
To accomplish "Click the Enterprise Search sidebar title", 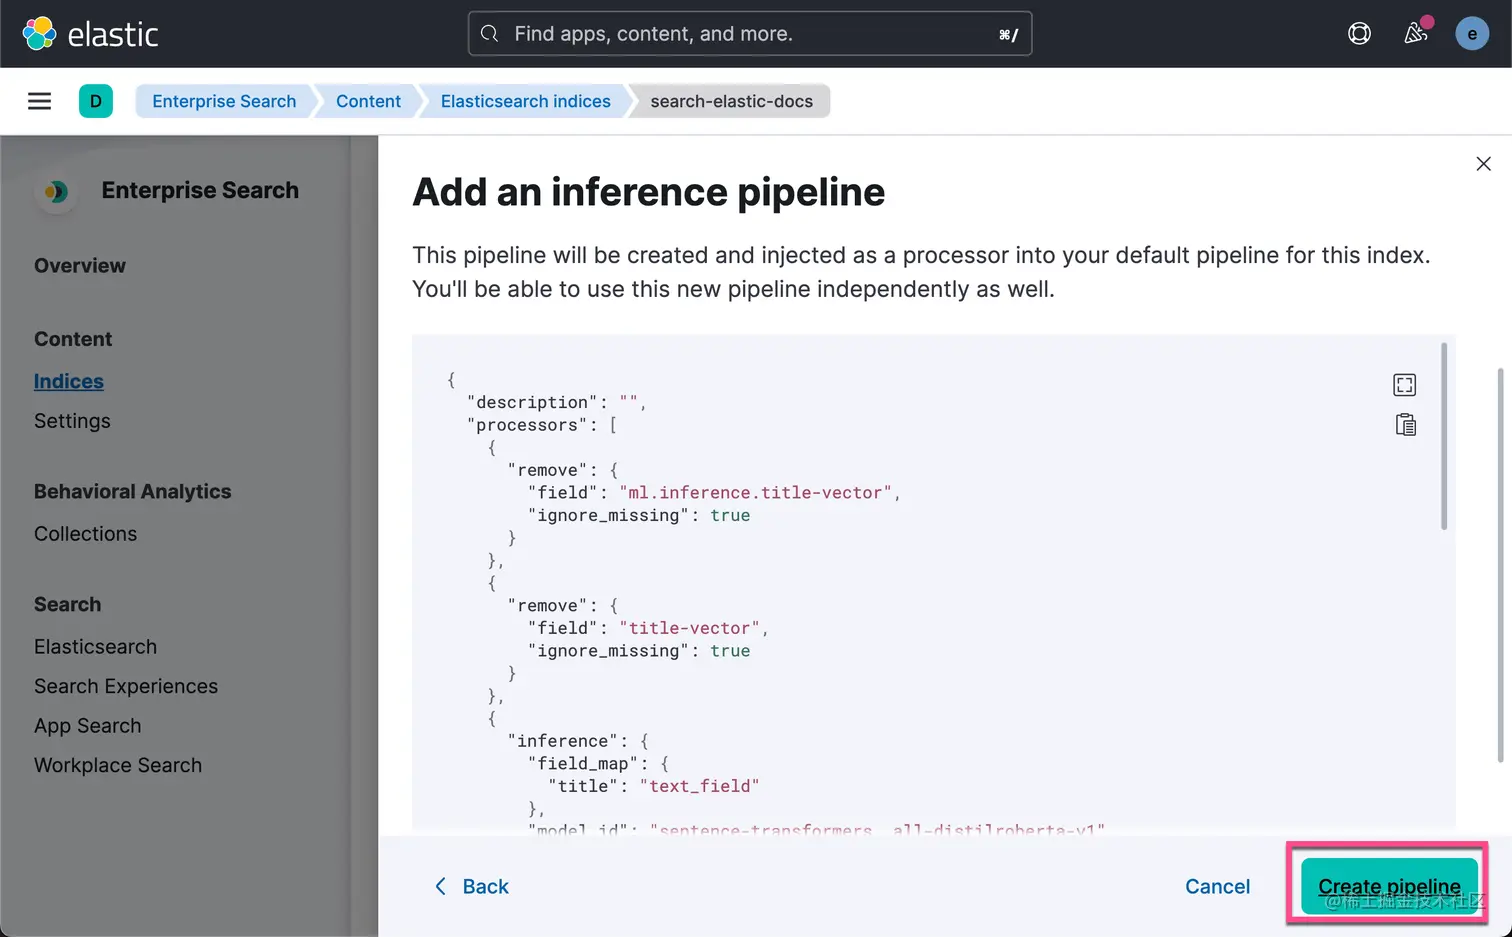I will click(x=200, y=190).
